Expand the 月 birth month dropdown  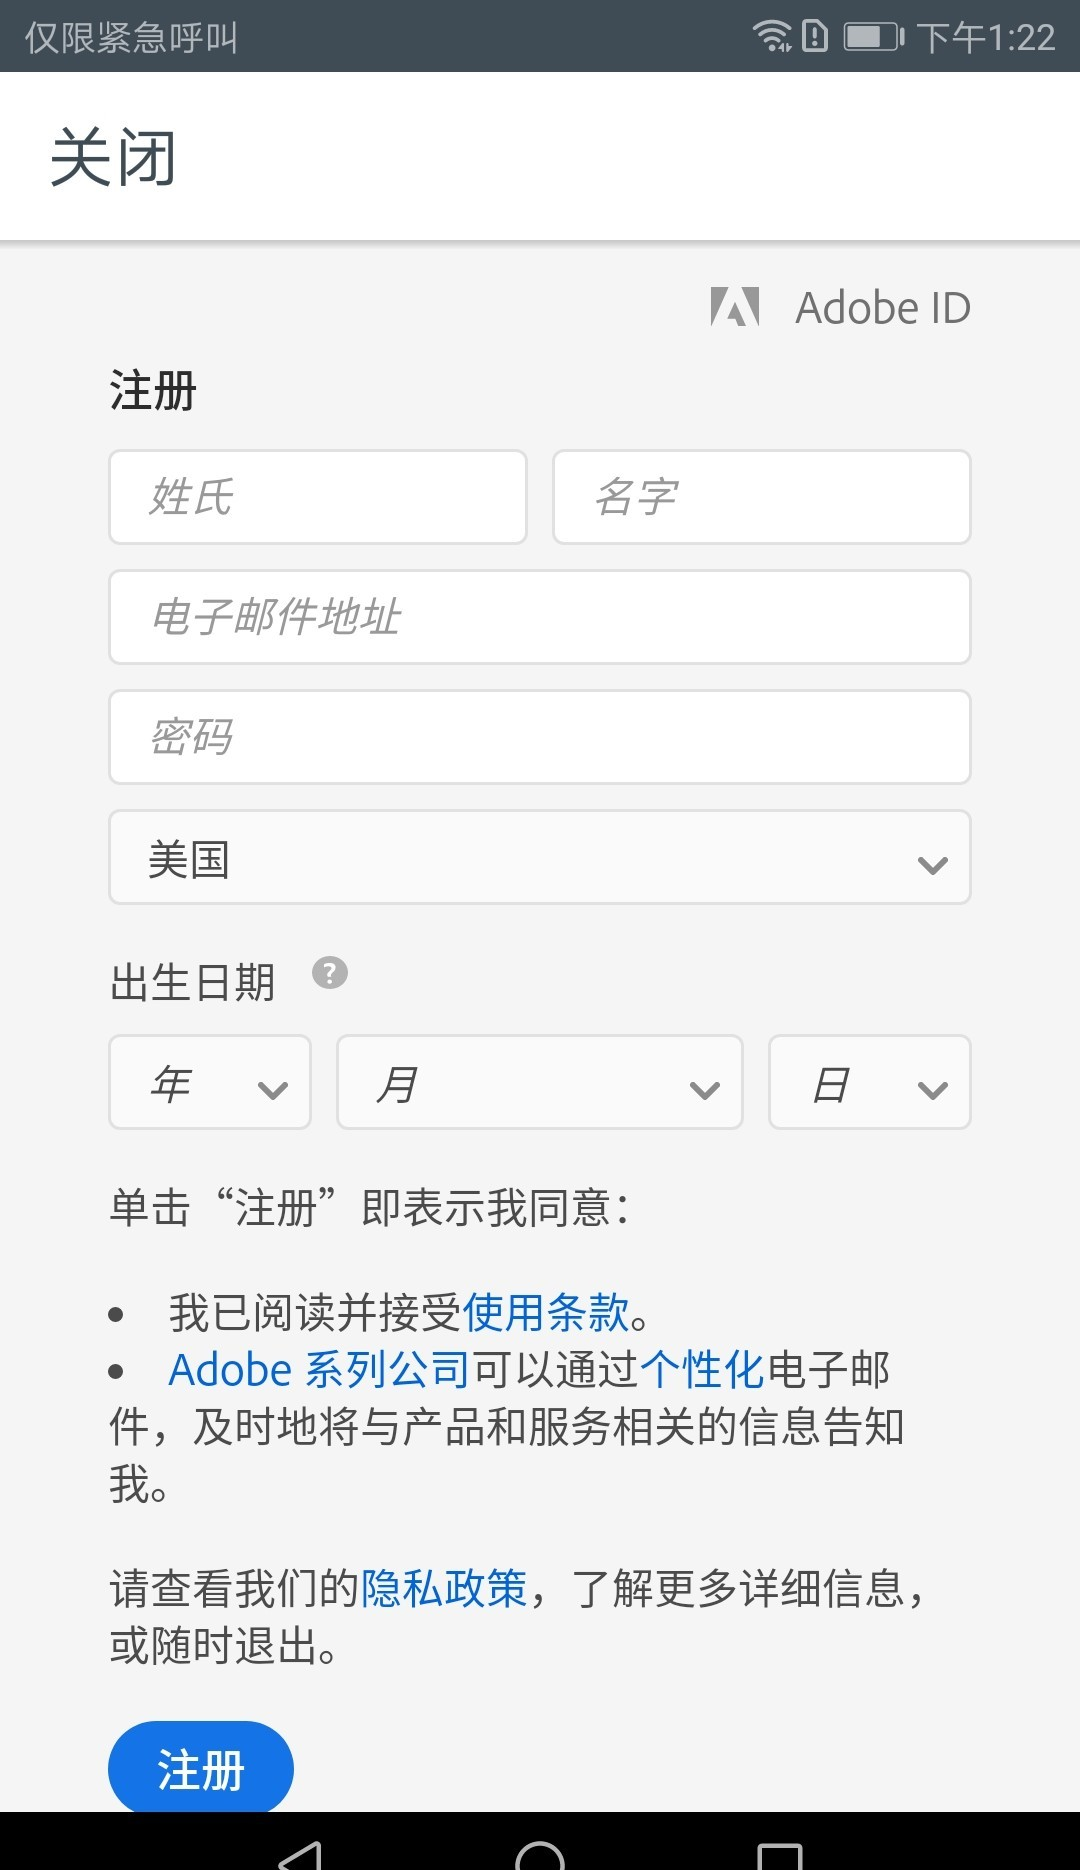coord(540,1083)
